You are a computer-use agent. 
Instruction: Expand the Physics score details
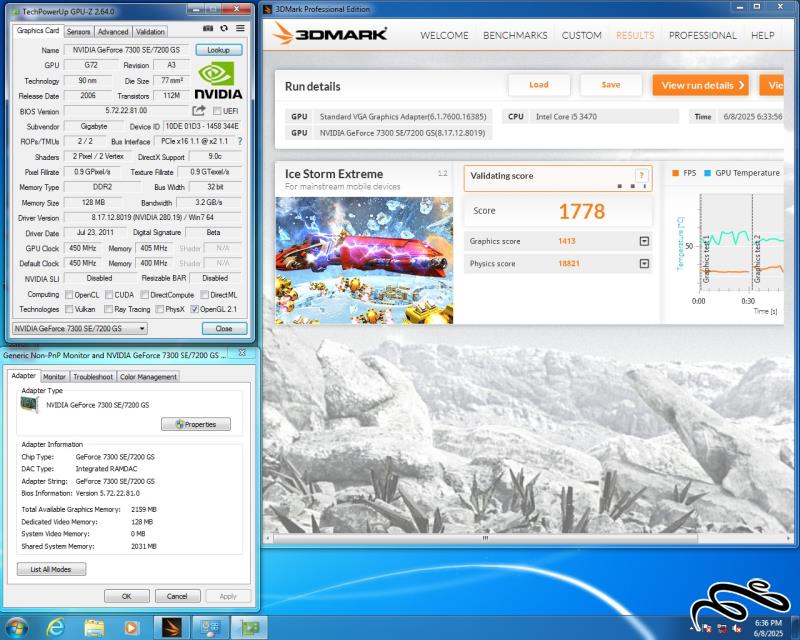point(644,263)
